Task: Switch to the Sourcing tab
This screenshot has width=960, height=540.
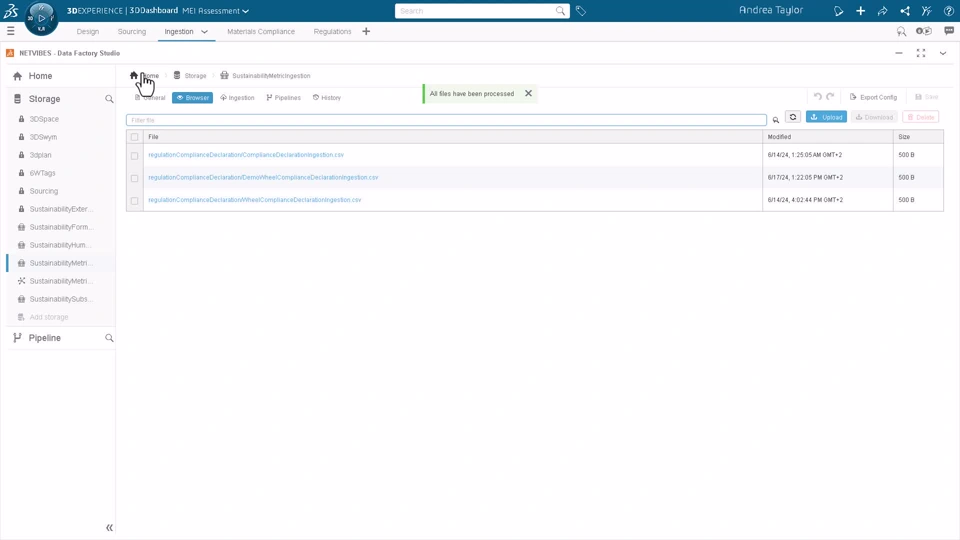Action: 132,31
